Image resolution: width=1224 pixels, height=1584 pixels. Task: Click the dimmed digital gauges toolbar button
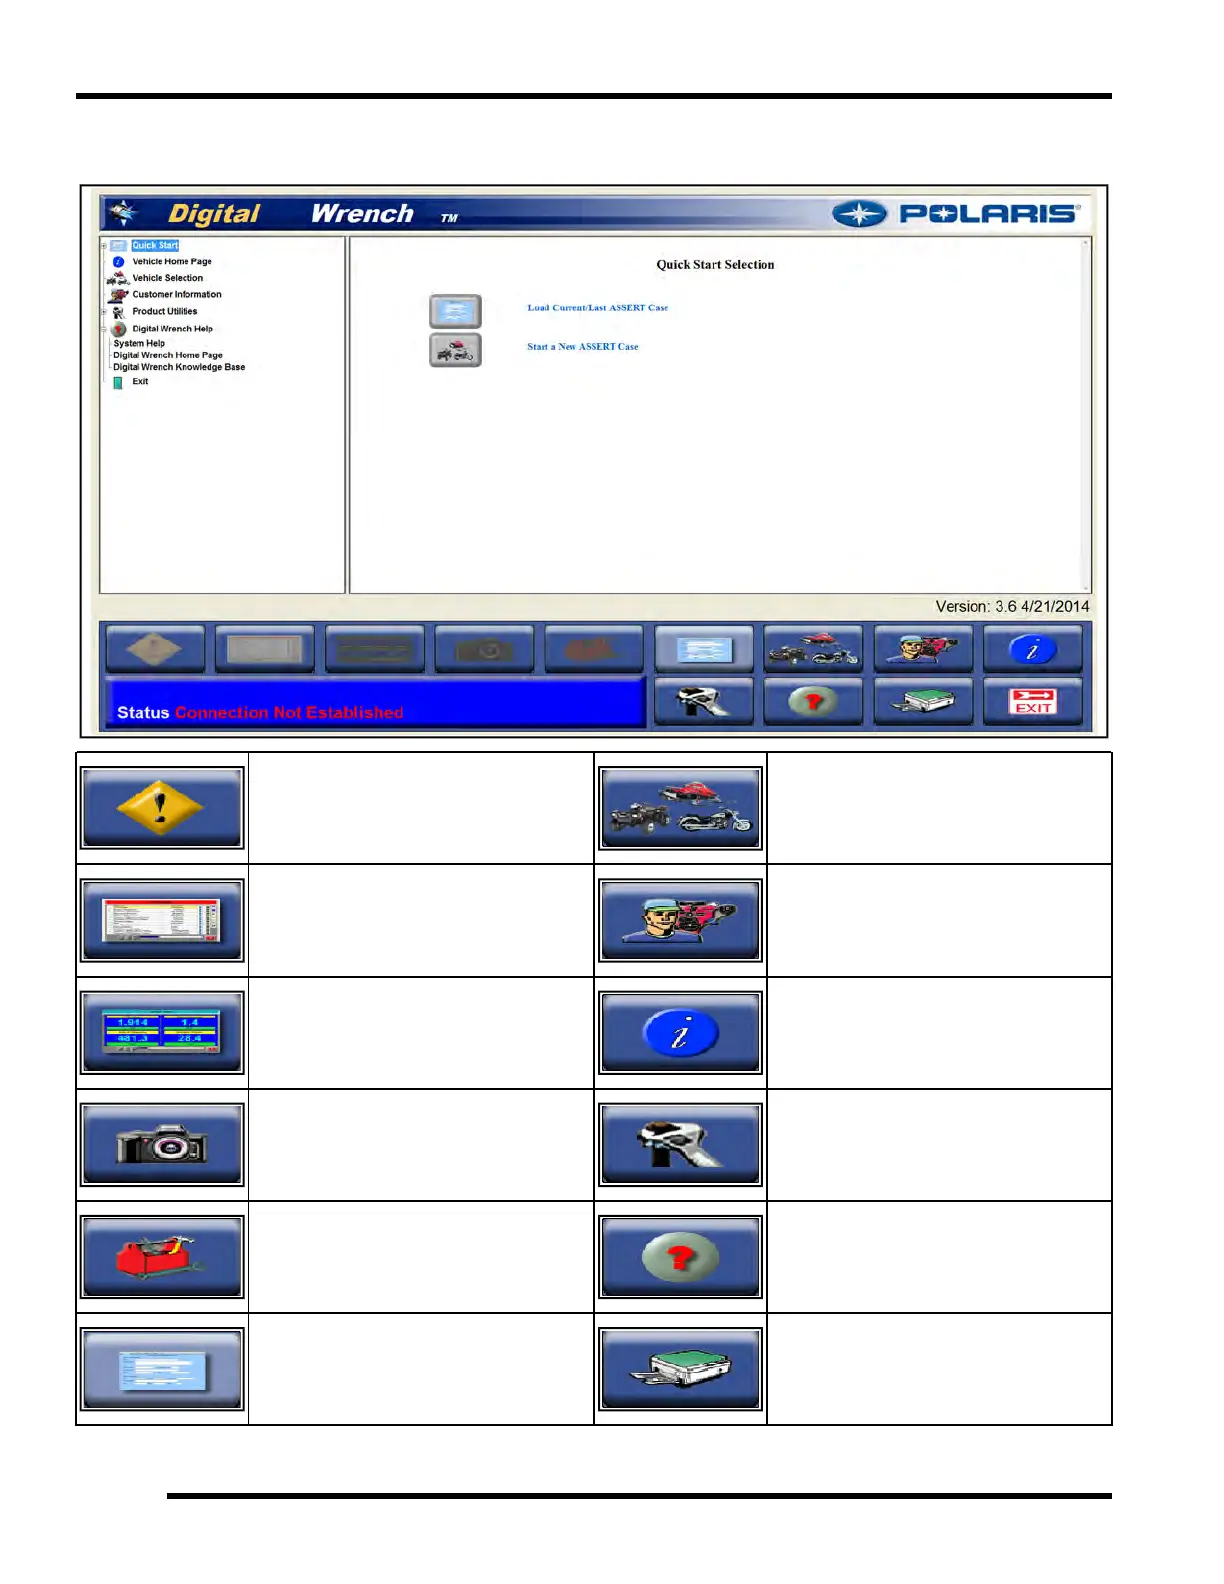(x=375, y=649)
